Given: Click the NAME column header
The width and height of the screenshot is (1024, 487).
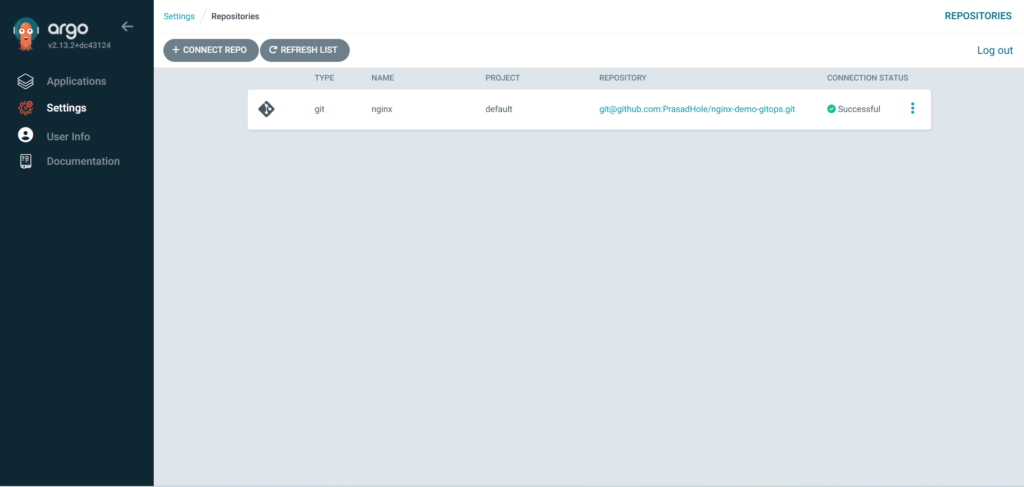Looking at the screenshot, I should [383, 78].
